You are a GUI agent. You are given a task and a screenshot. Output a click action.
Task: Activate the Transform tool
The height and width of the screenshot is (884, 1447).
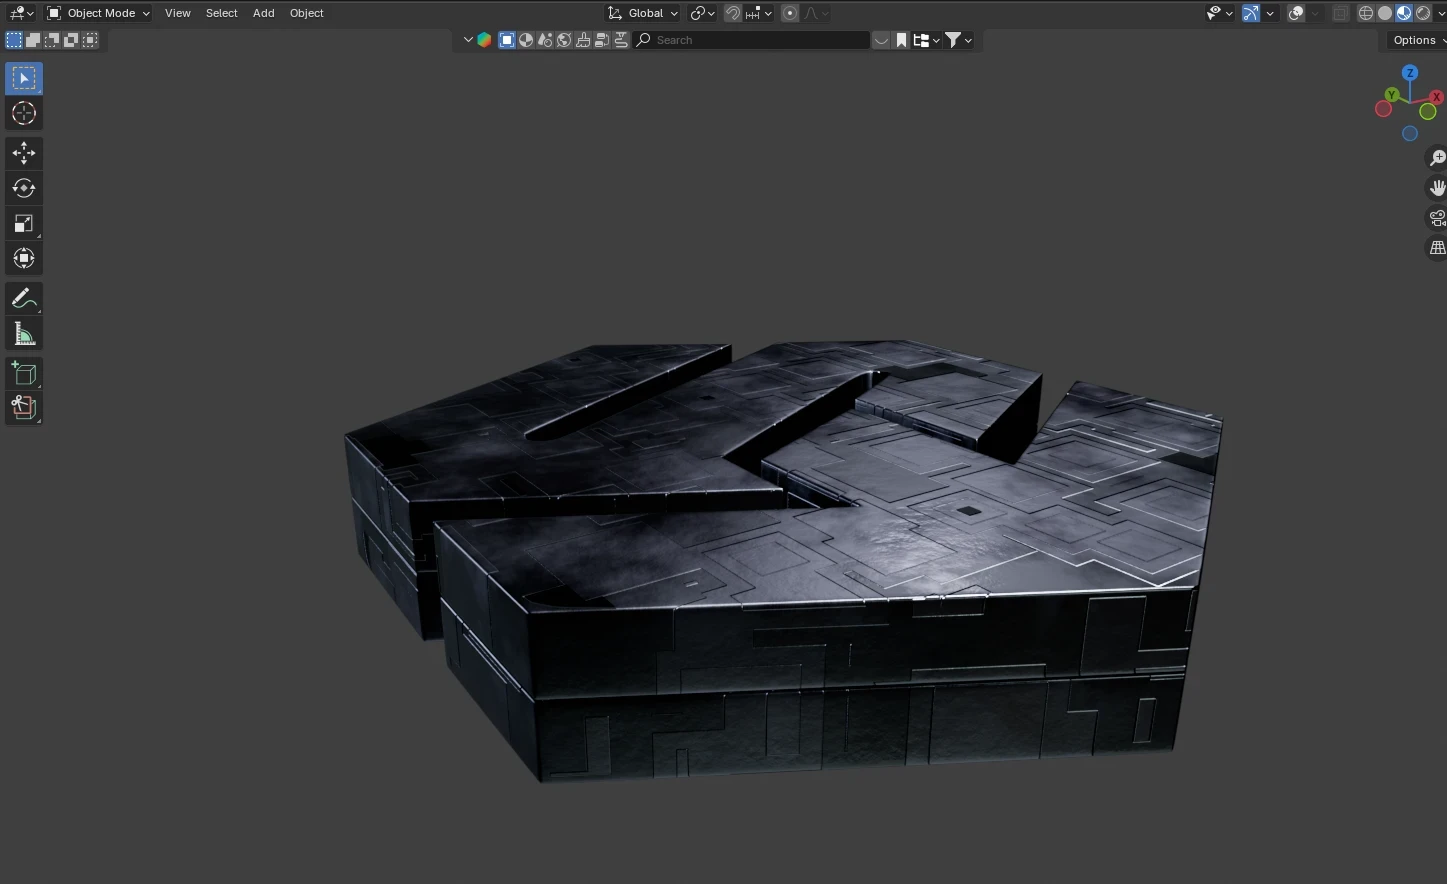click(24, 258)
